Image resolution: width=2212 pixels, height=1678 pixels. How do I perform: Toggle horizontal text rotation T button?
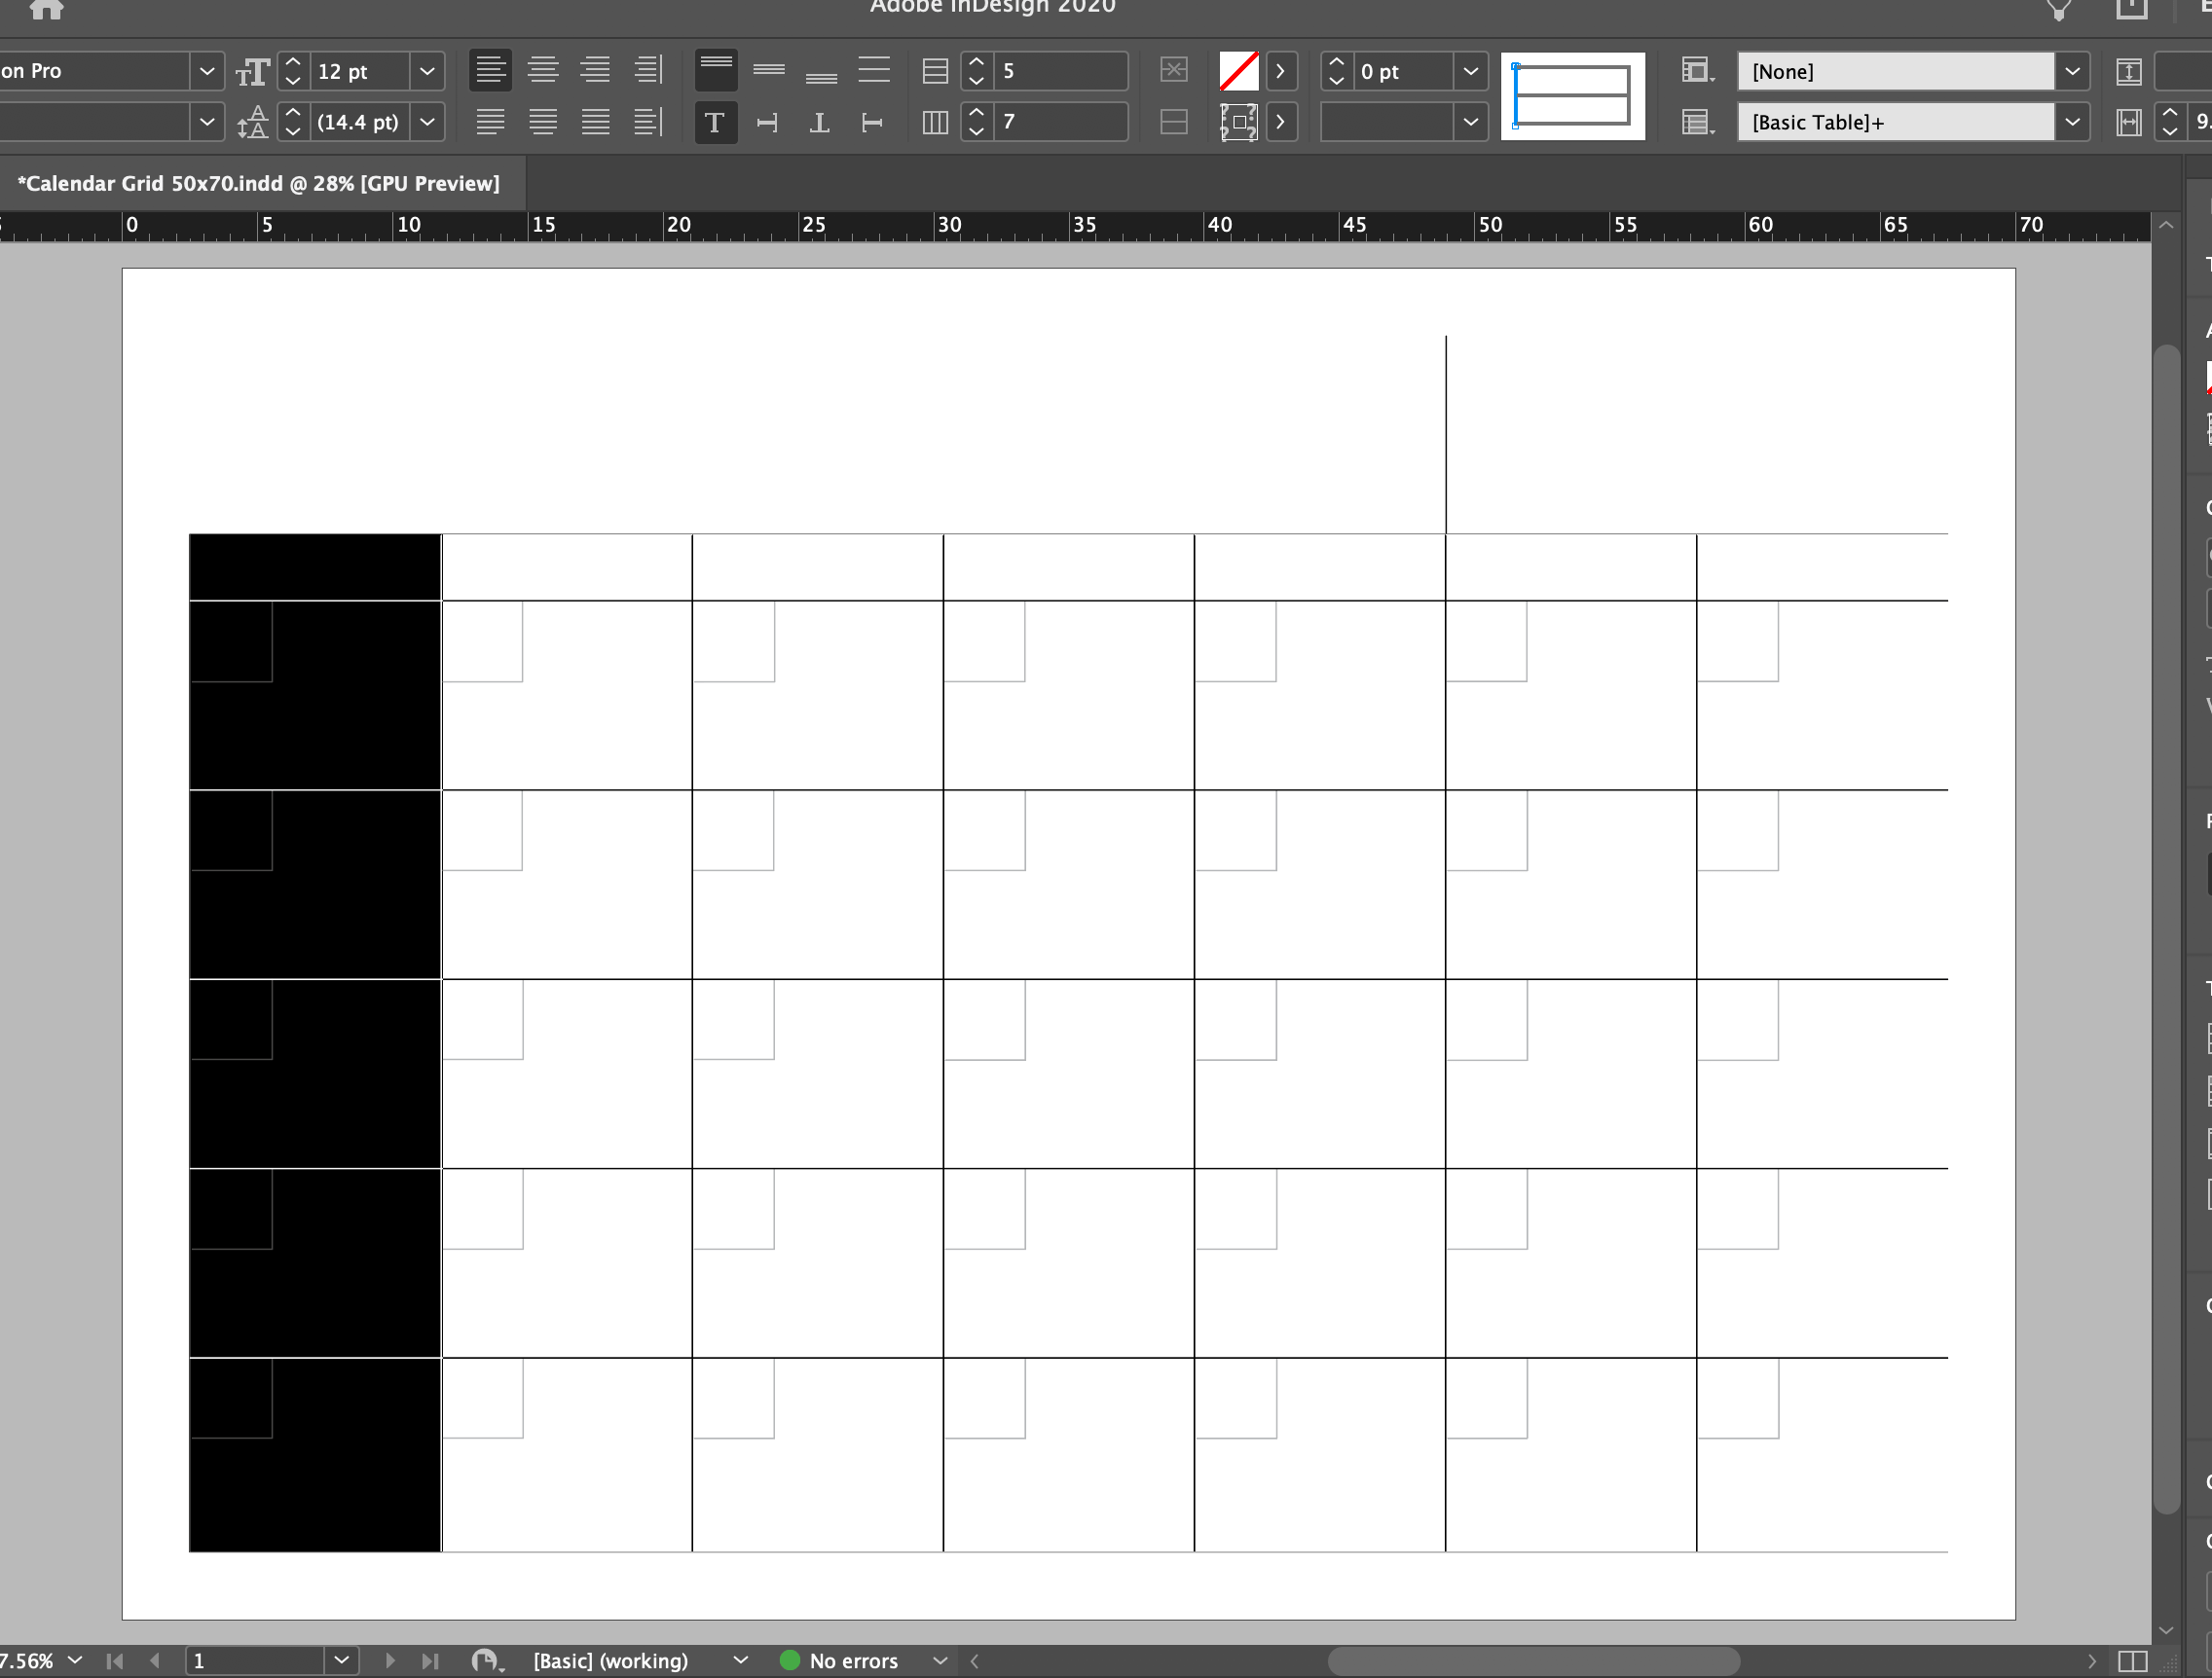715,122
